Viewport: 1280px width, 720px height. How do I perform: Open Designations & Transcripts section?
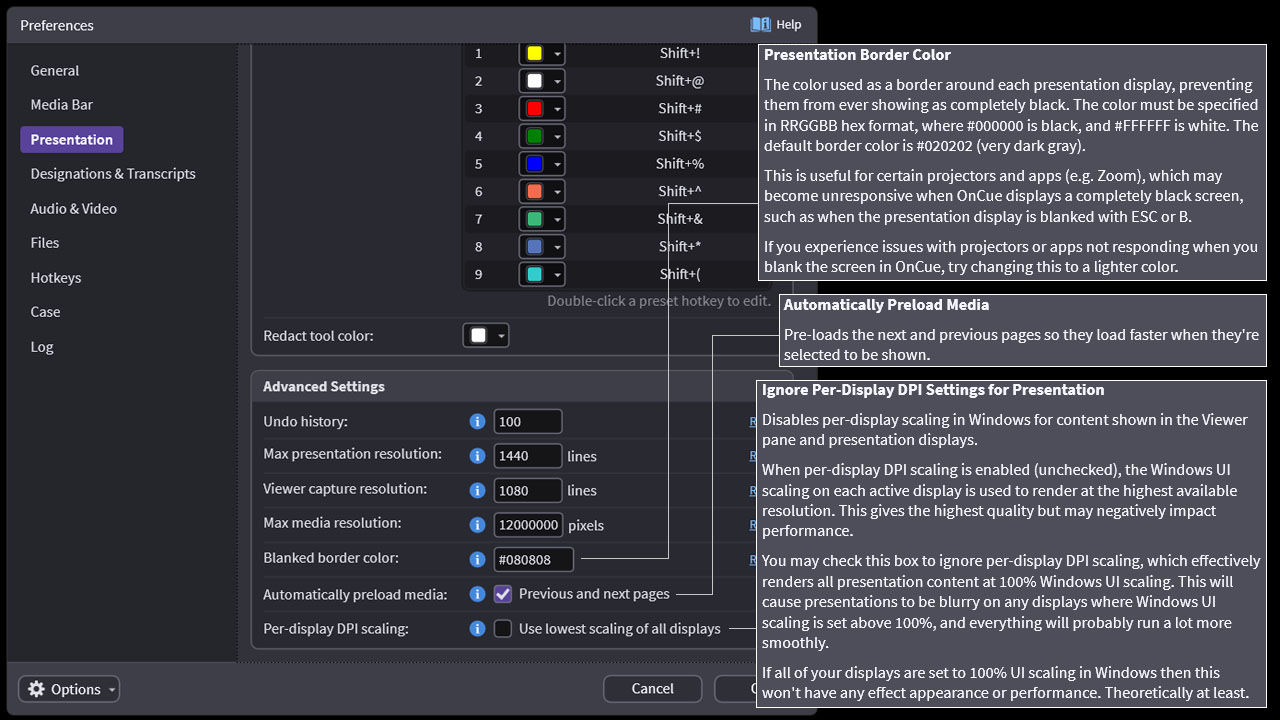113,174
